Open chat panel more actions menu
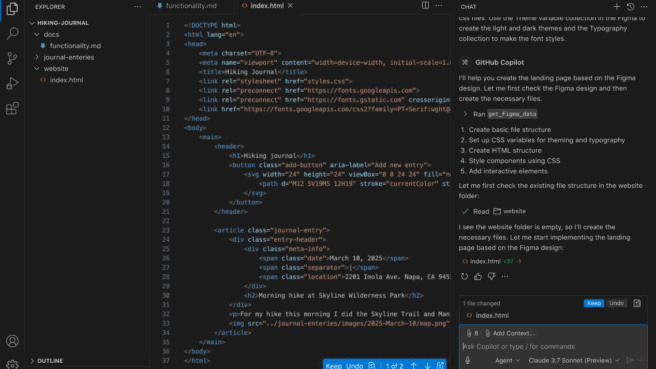The image size is (656, 369). pos(644,7)
